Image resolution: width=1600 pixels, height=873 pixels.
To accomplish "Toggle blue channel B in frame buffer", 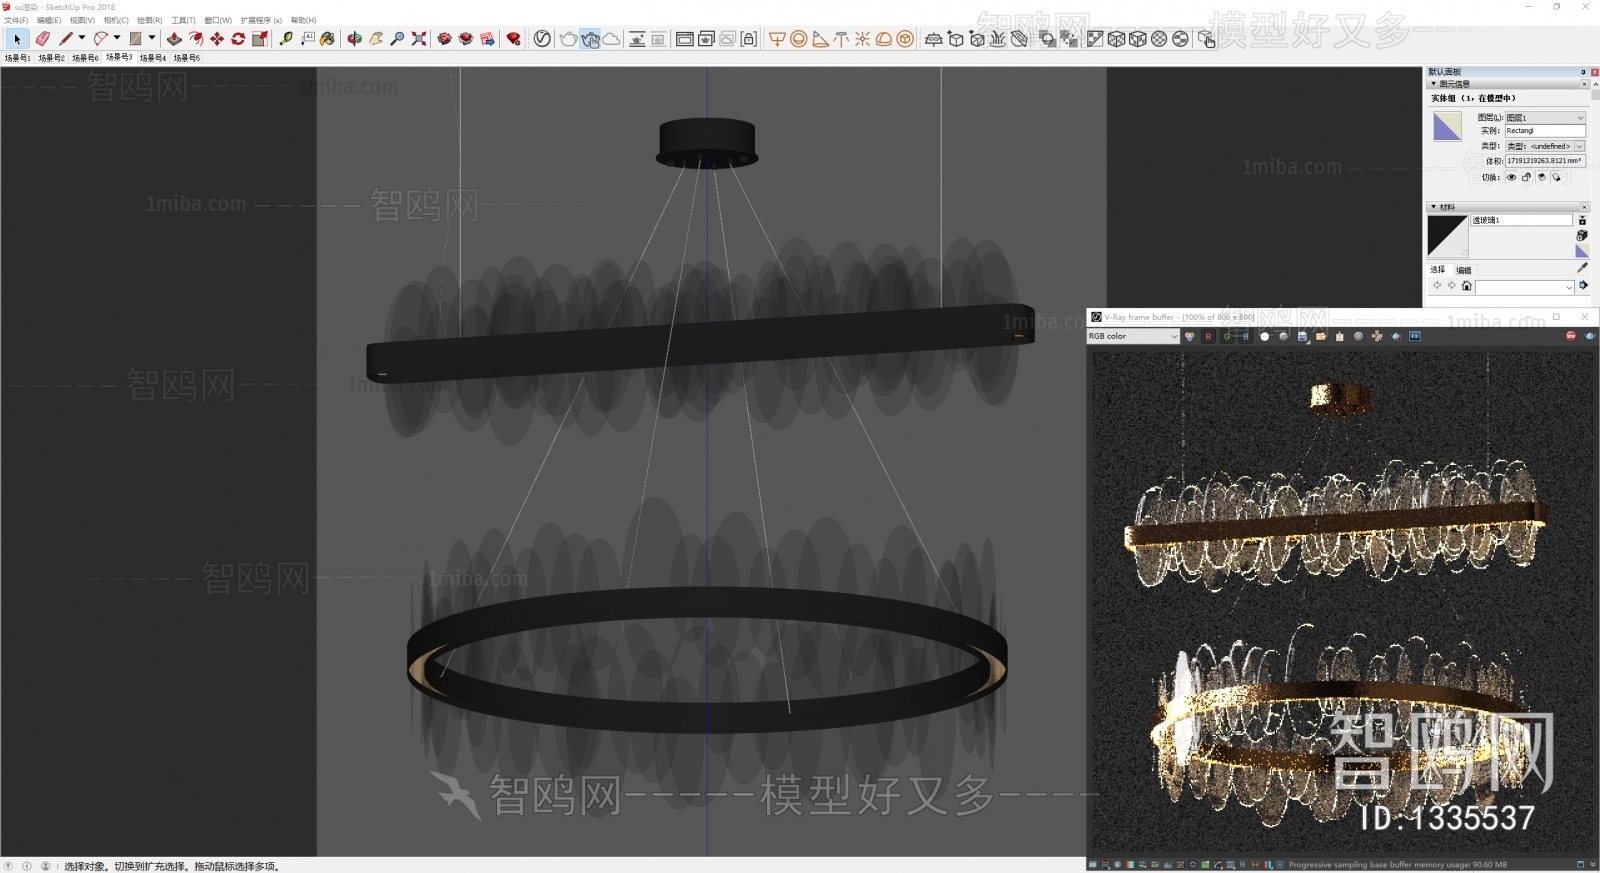I will (1246, 336).
